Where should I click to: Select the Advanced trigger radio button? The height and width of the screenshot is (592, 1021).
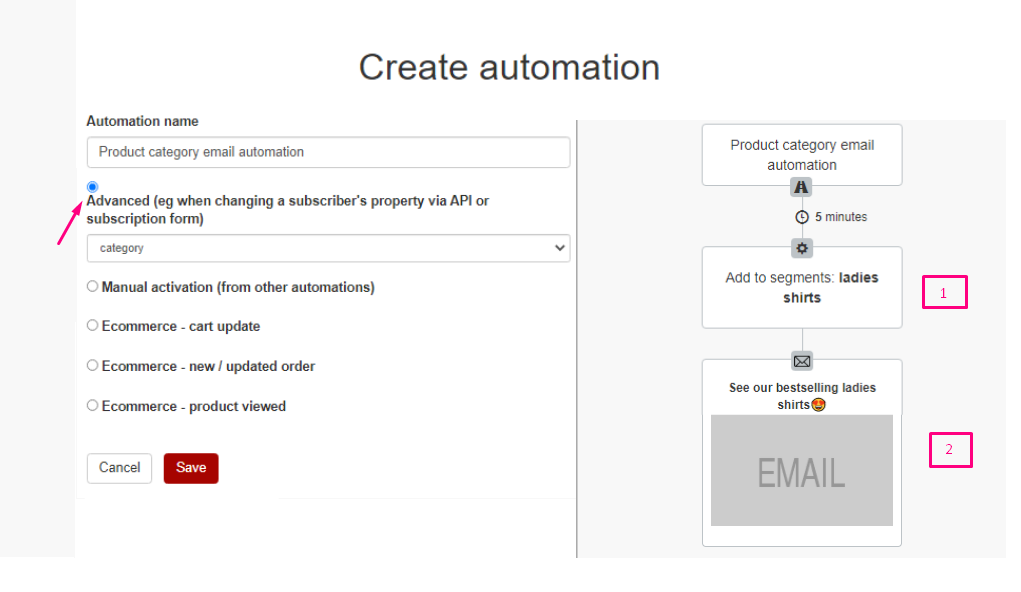tap(92, 187)
